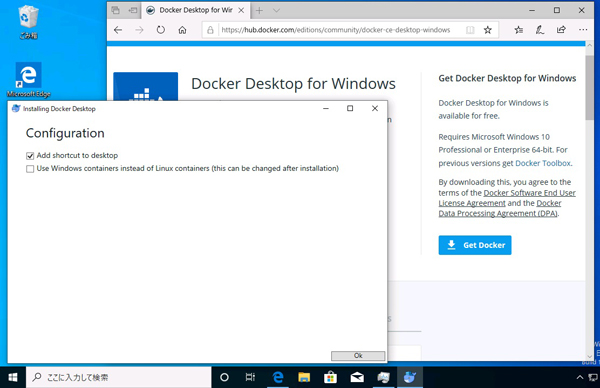The image size is (600, 388).
Task: Open Mail app from taskbar
Action: tap(357, 377)
